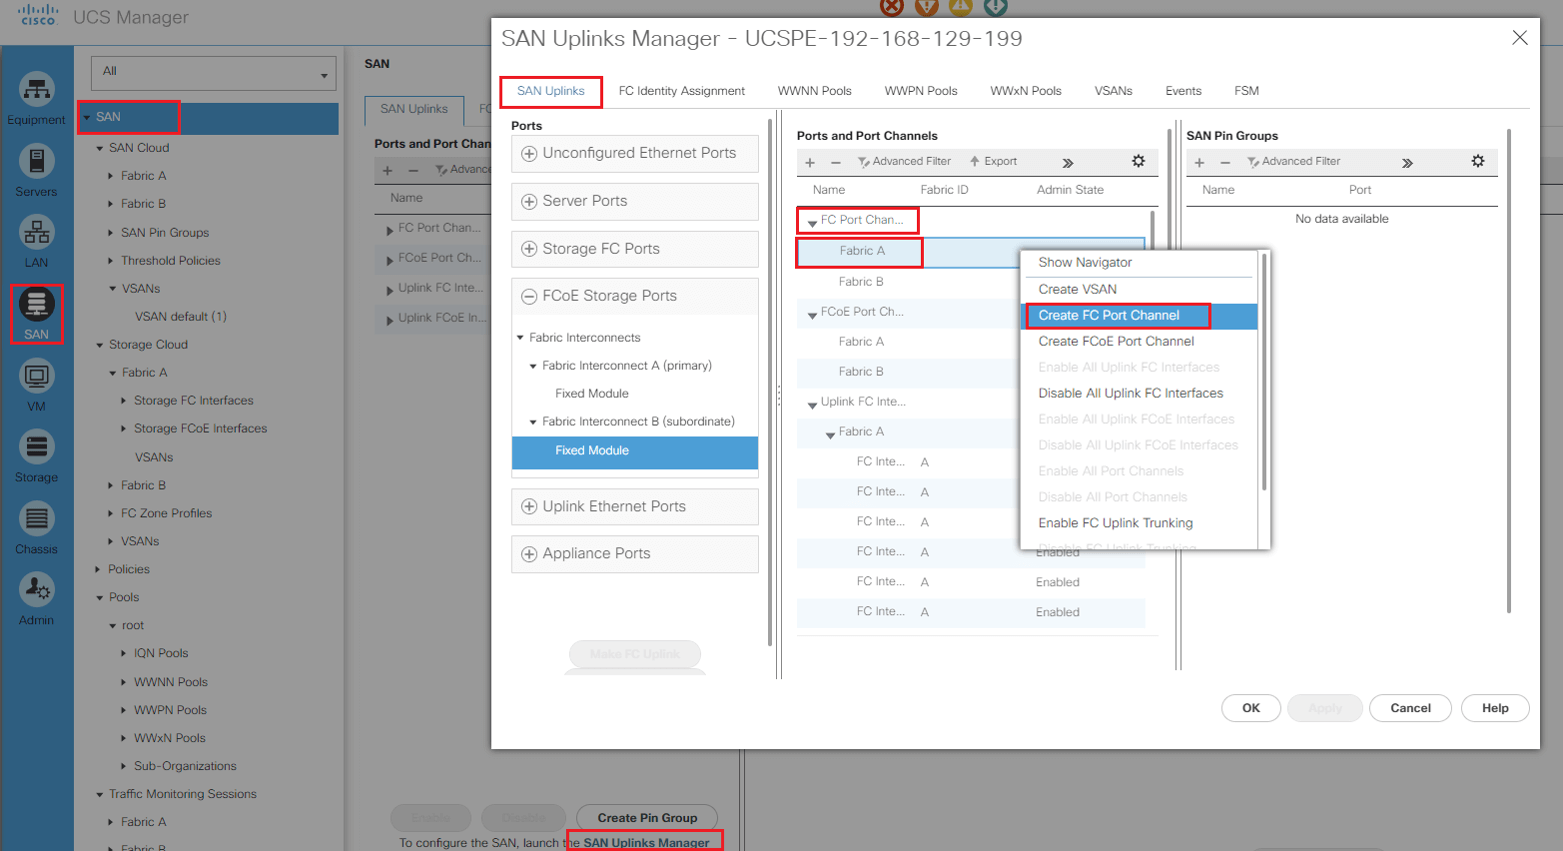Switch to the WWPN Pools tab
This screenshot has width=1563, height=851.
pyautogui.click(x=920, y=91)
